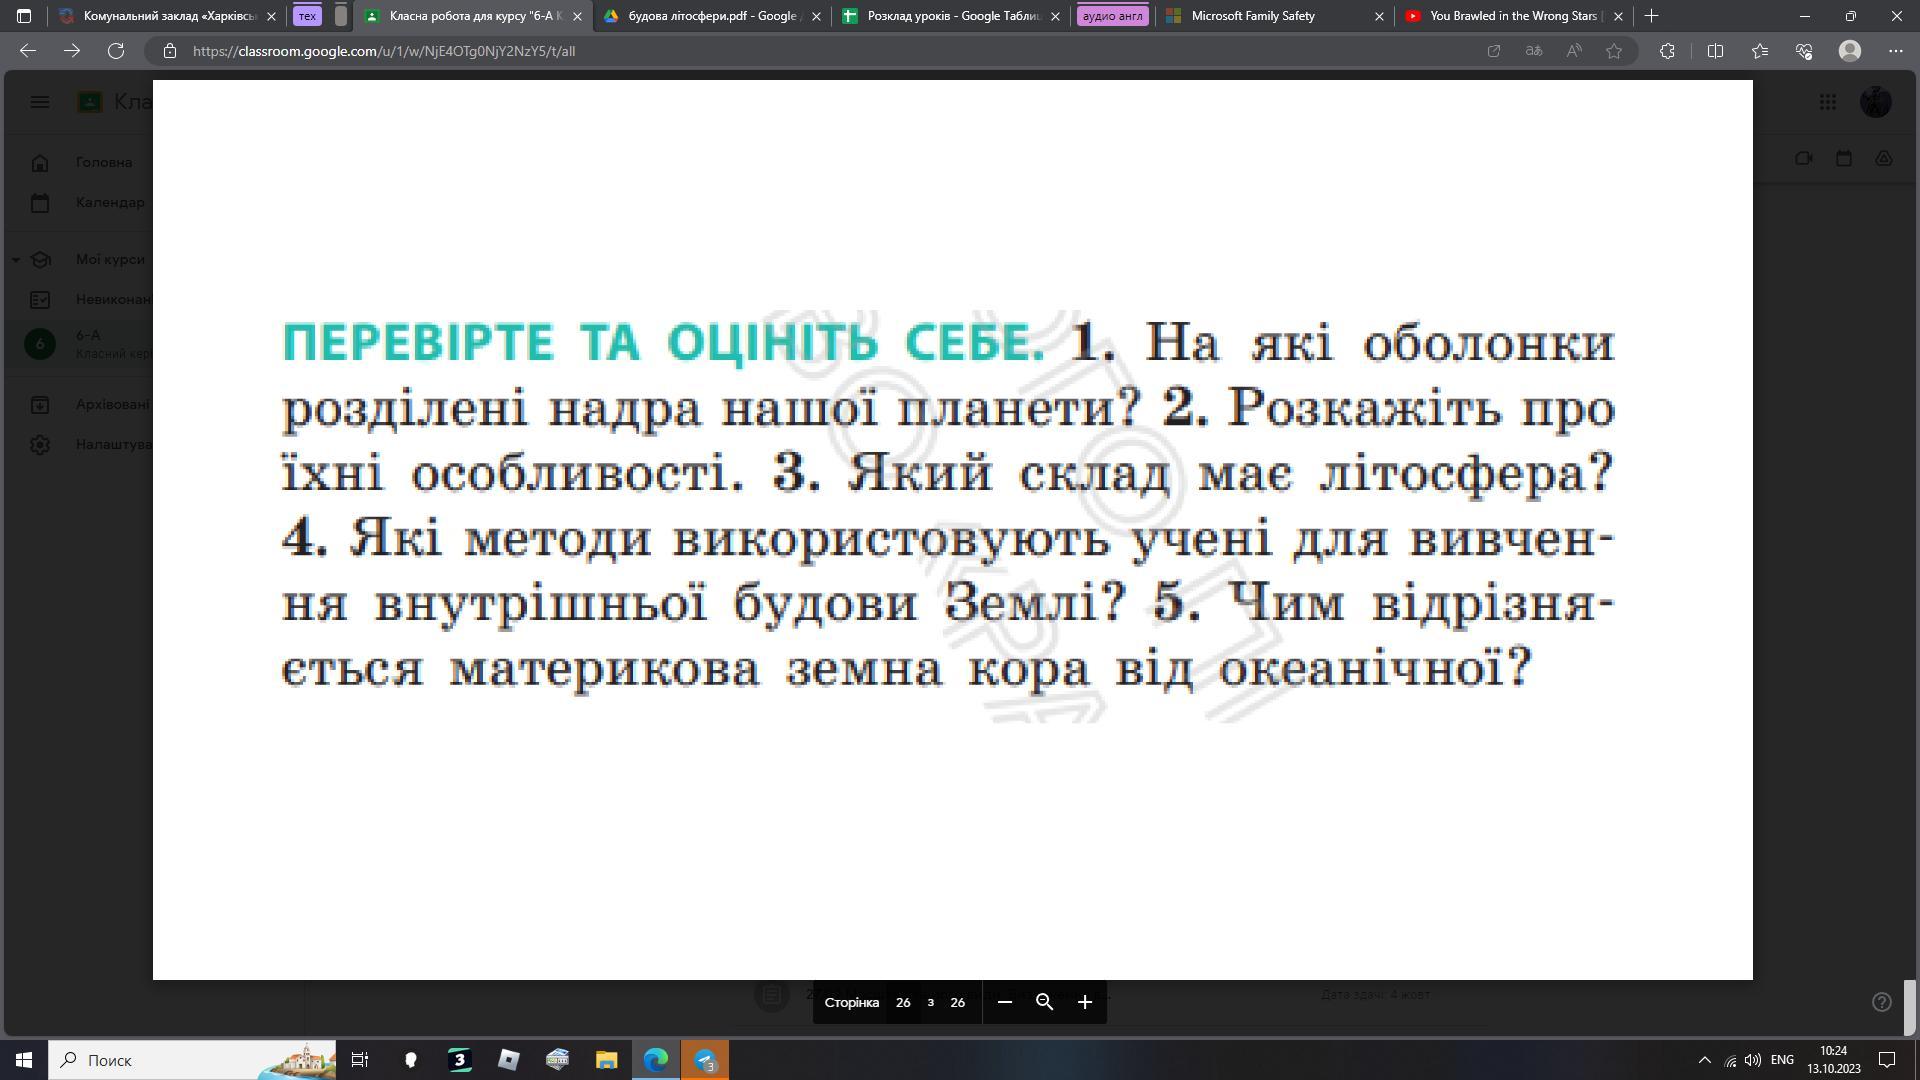Open the help question mark icon
The image size is (1920, 1080).
[x=1882, y=1002]
